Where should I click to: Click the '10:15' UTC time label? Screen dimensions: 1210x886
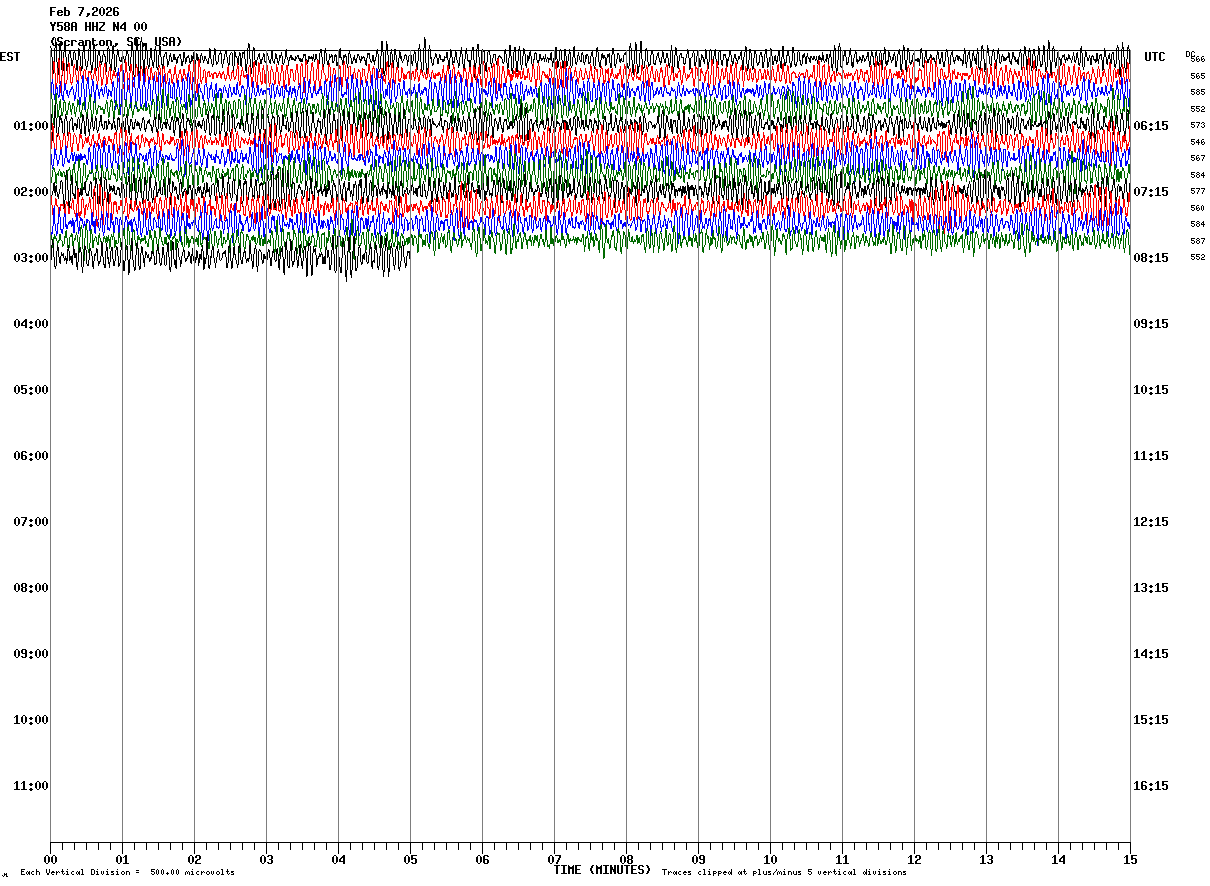coord(1150,390)
